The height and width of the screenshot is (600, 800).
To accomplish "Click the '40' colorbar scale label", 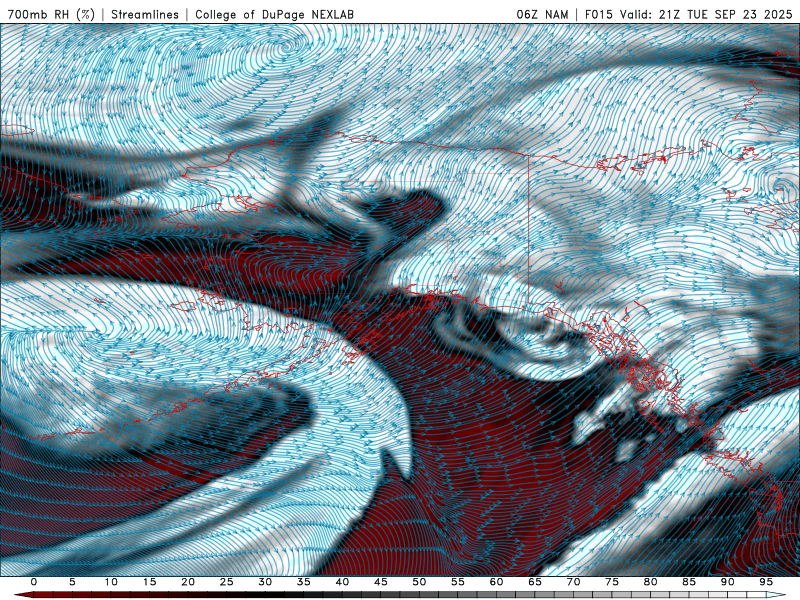I will tap(342, 582).
